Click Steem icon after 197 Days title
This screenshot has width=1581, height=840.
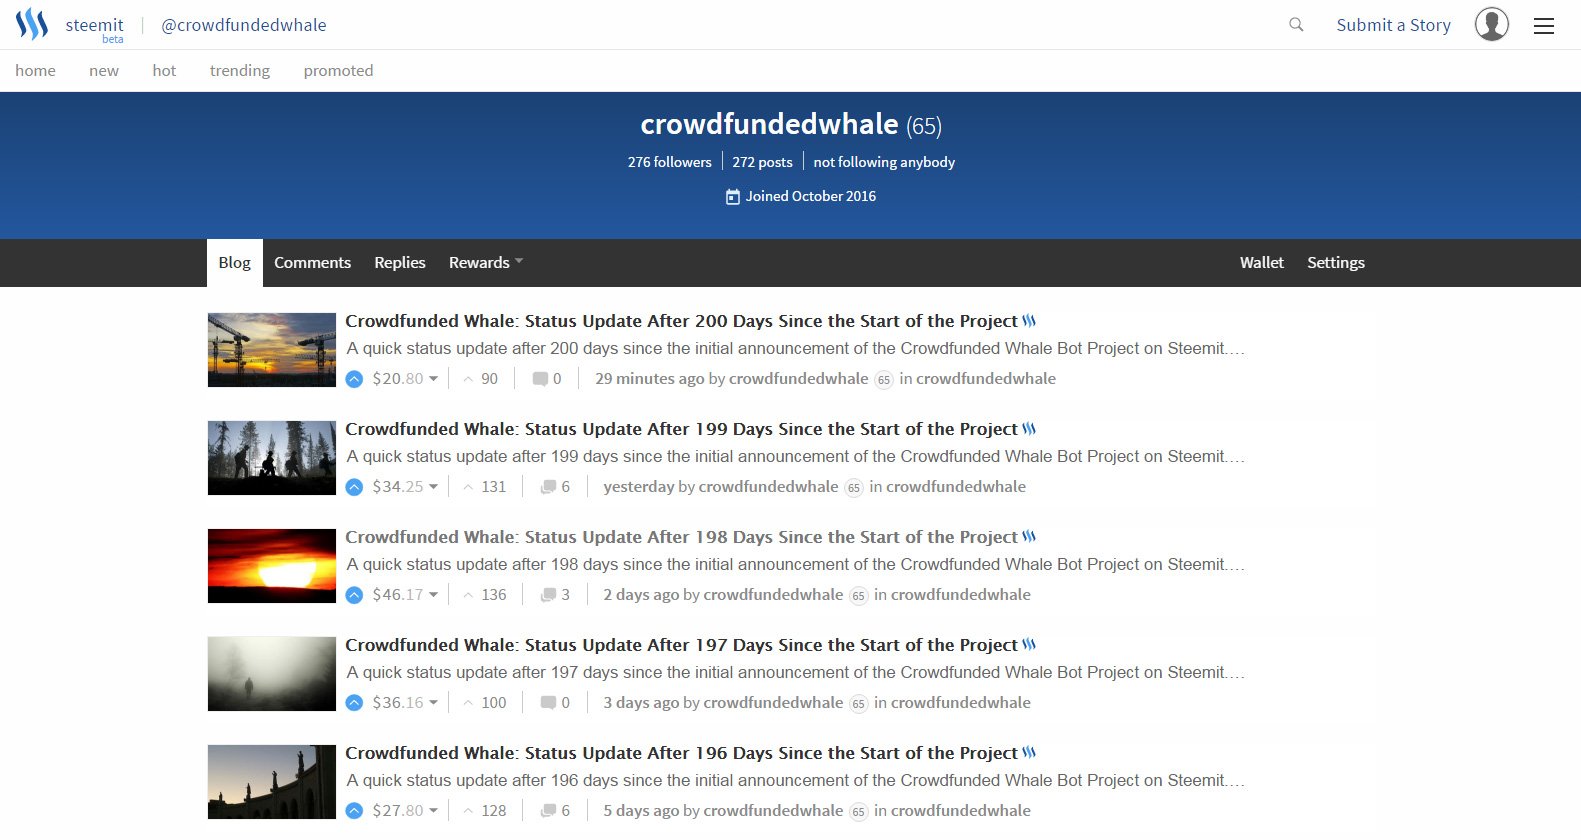pos(1029,645)
